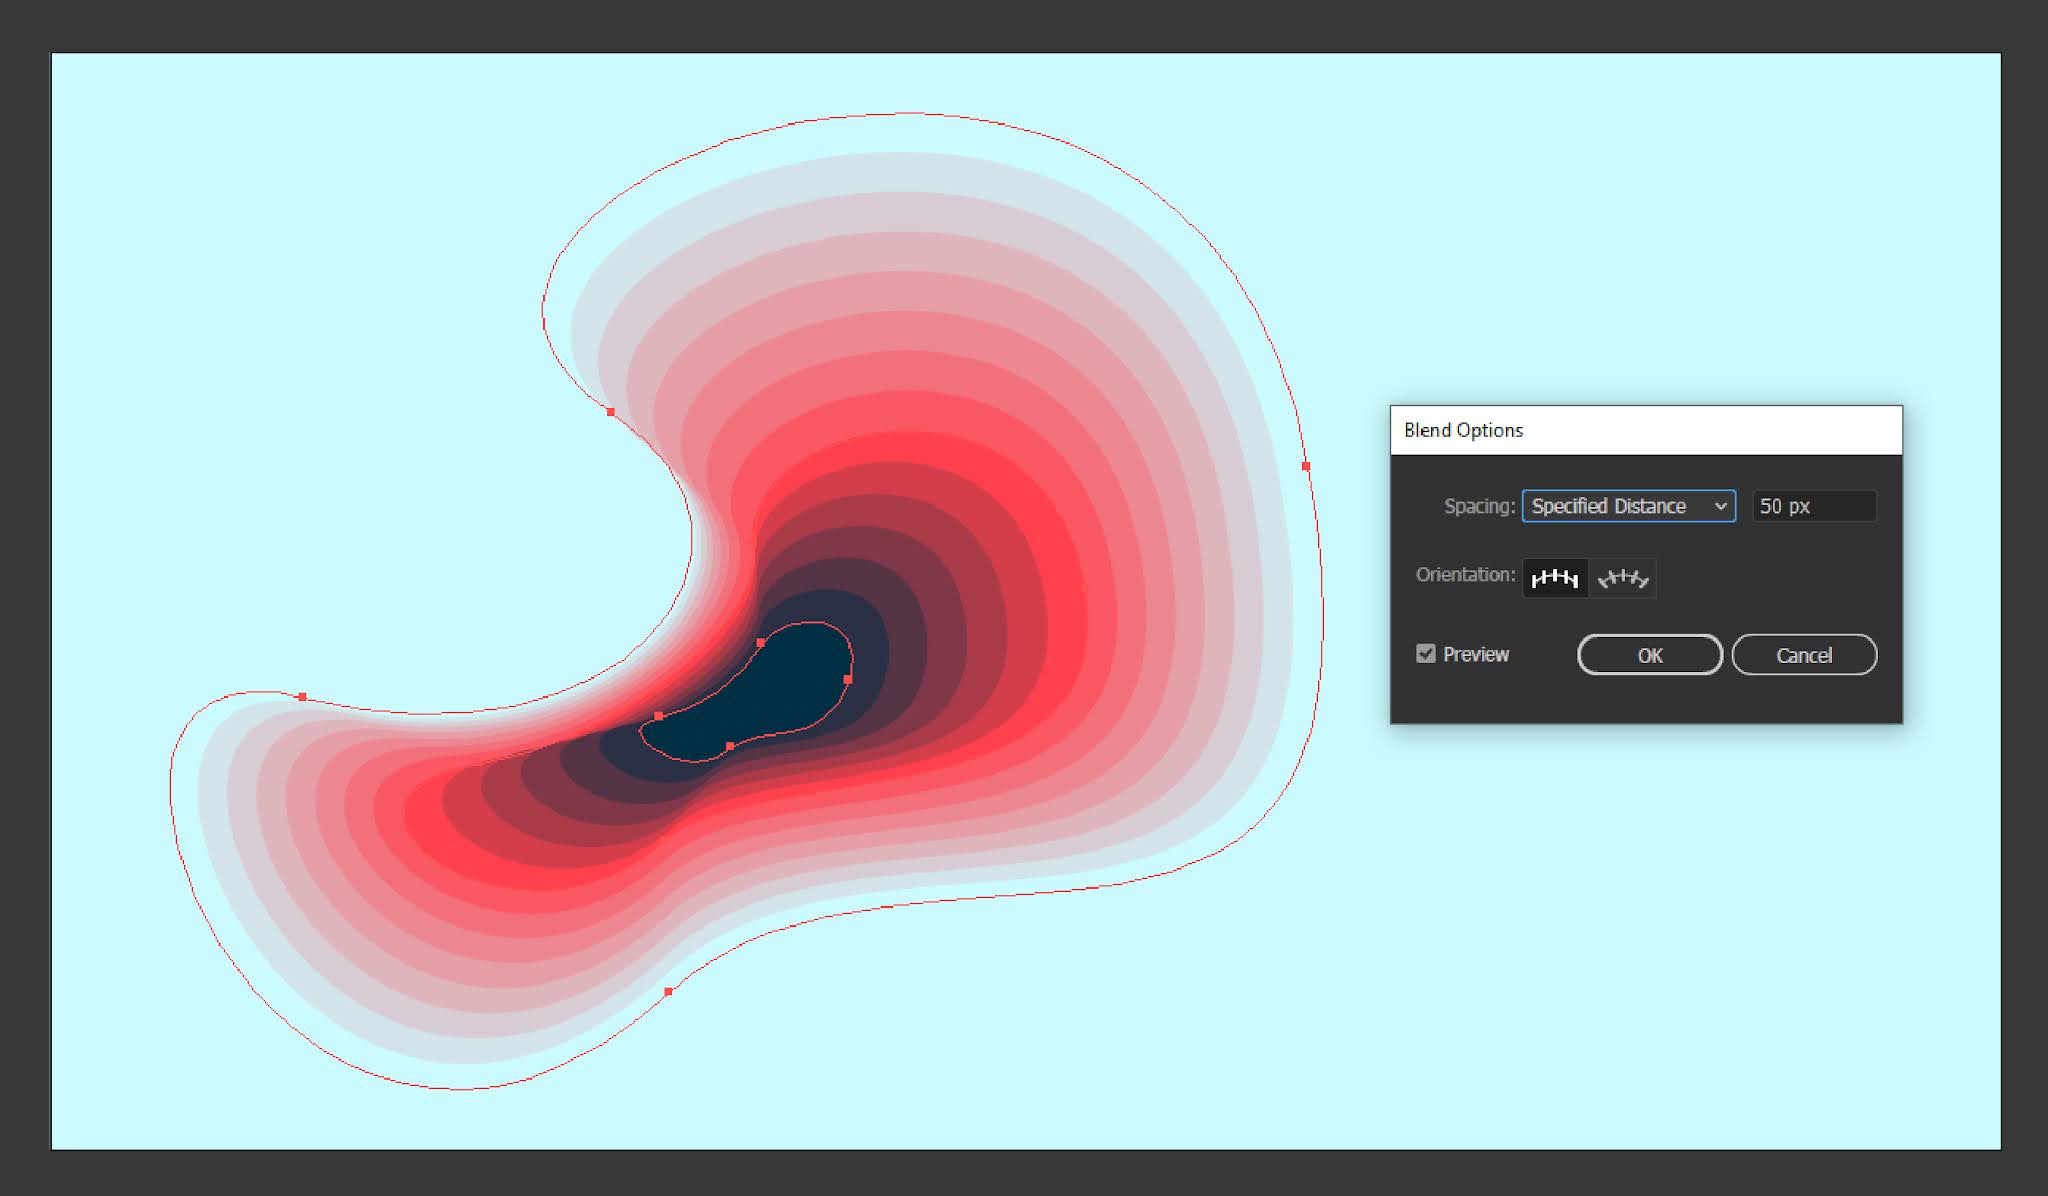
Task: Select the Align to Path orientation icon
Action: click(1622, 578)
